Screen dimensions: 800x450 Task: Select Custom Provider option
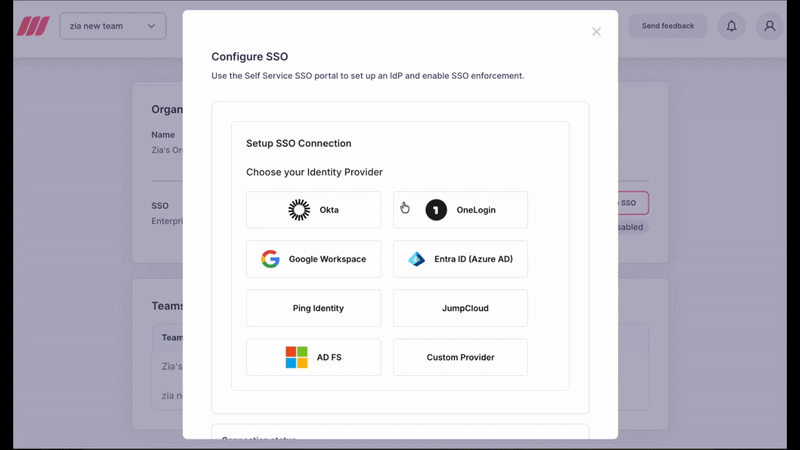click(x=460, y=357)
